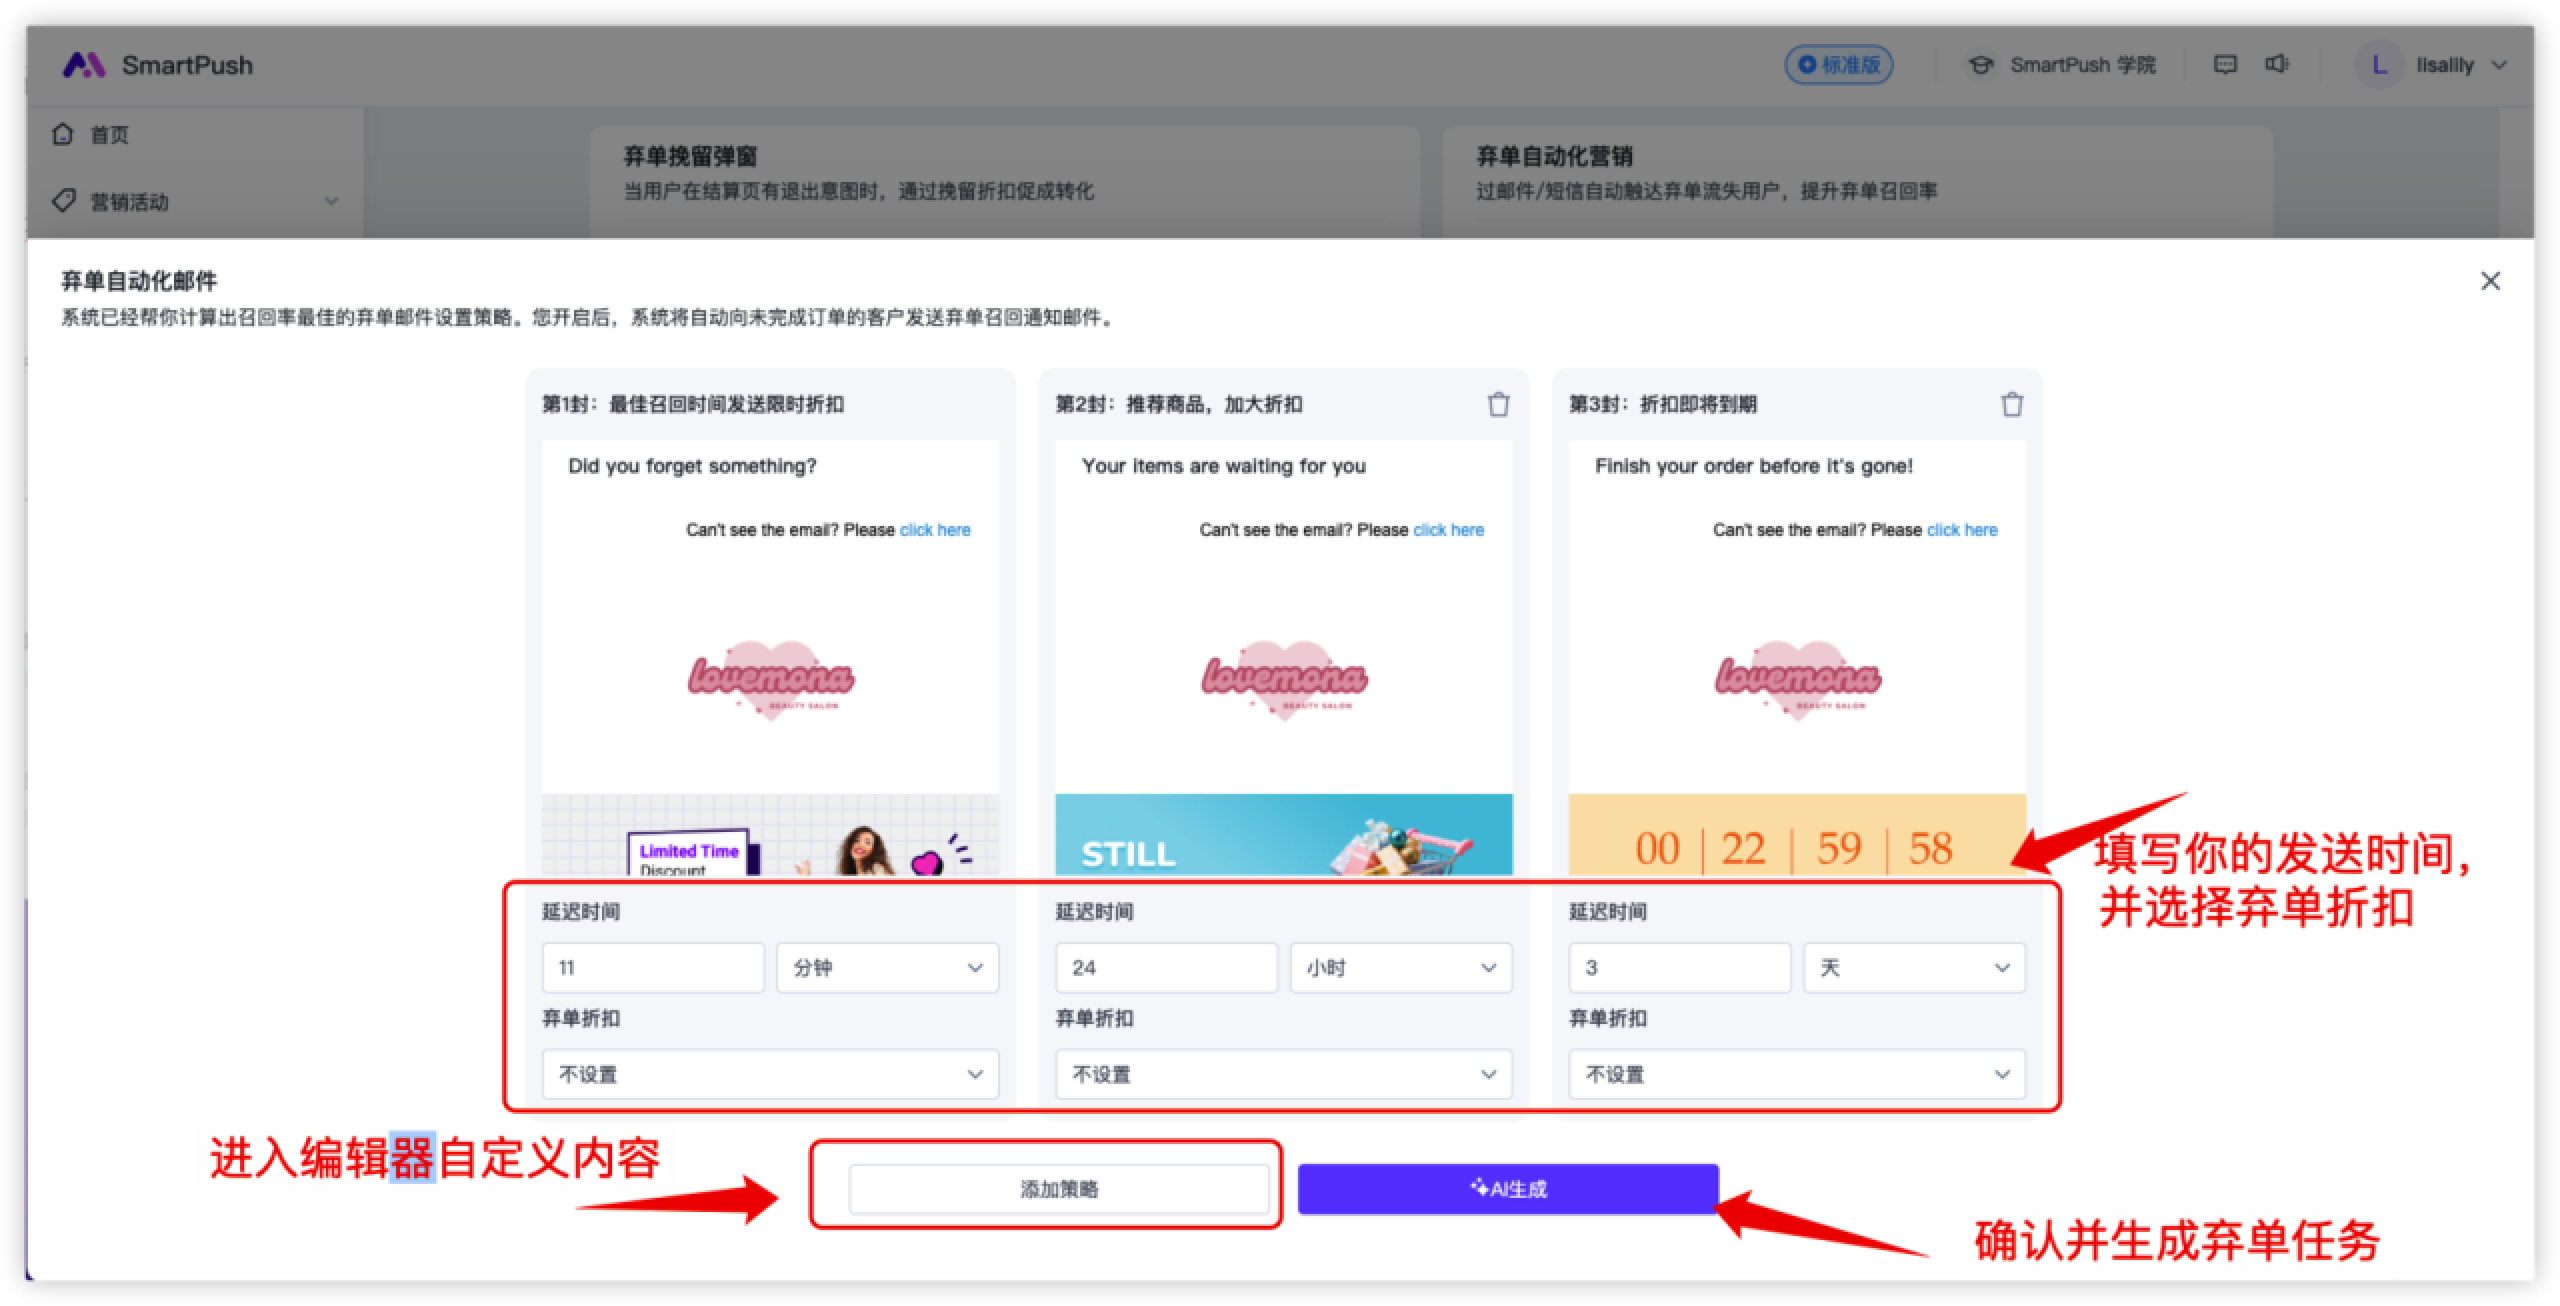The image size is (2560, 1306).
Task: Click the 添加策略 button
Action: tap(1059, 1189)
